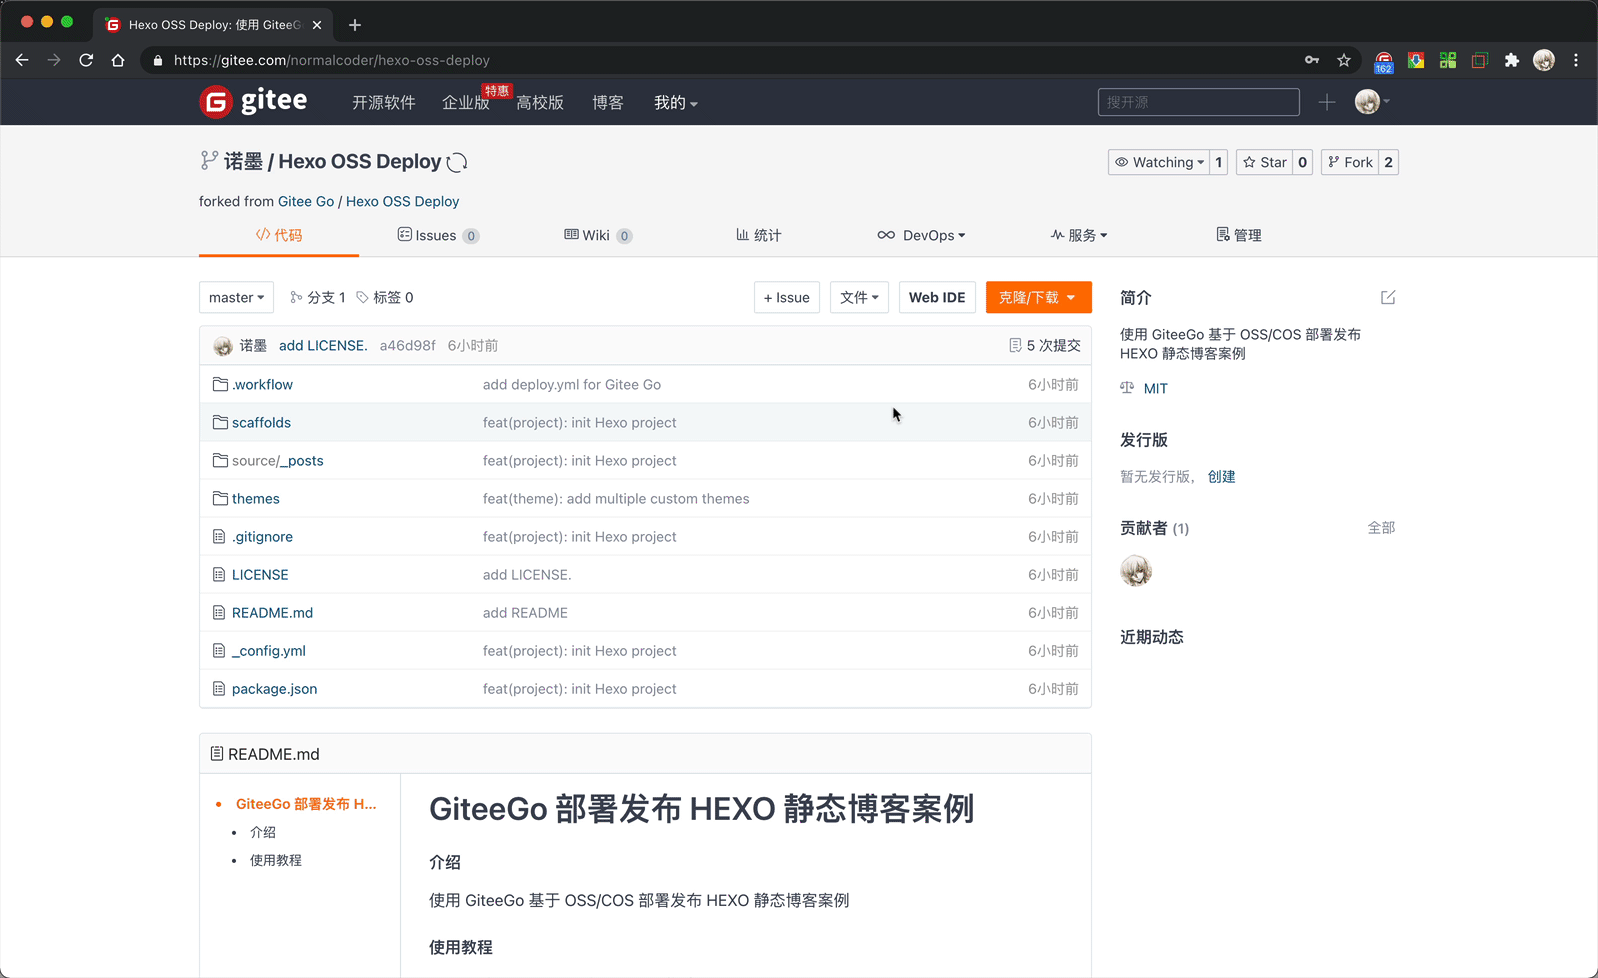1598x978 pixels.
Task: Open the Gitee Go upstream link
Action: click(306, 201)
